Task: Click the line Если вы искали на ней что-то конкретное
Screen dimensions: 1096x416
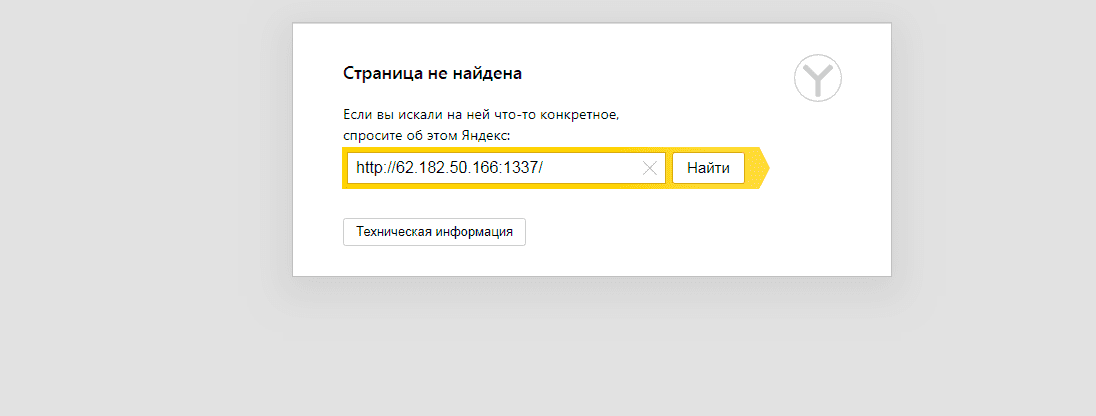Action: [x=482, y=115]
